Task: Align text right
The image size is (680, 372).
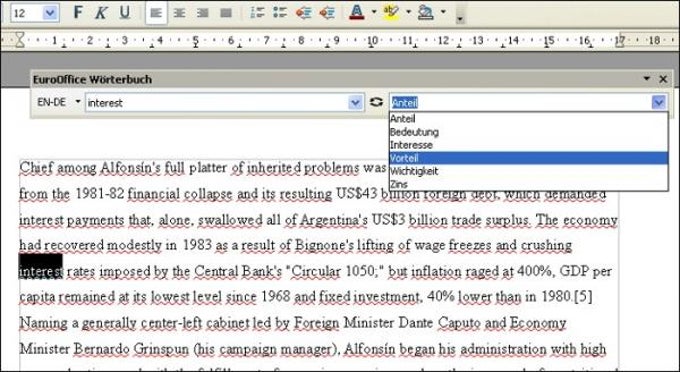Action: 203,13
